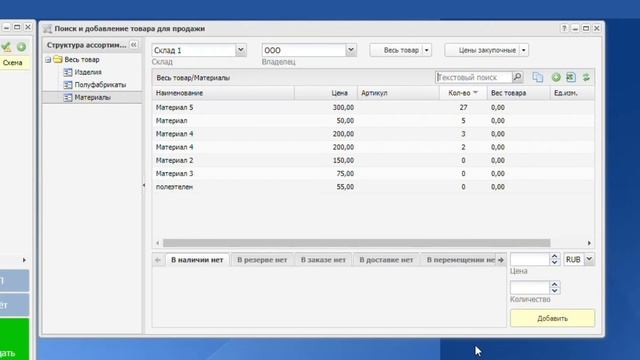Click the Добавить button
The width and height of the screenshot is (640, 360).
click(552, 318)
